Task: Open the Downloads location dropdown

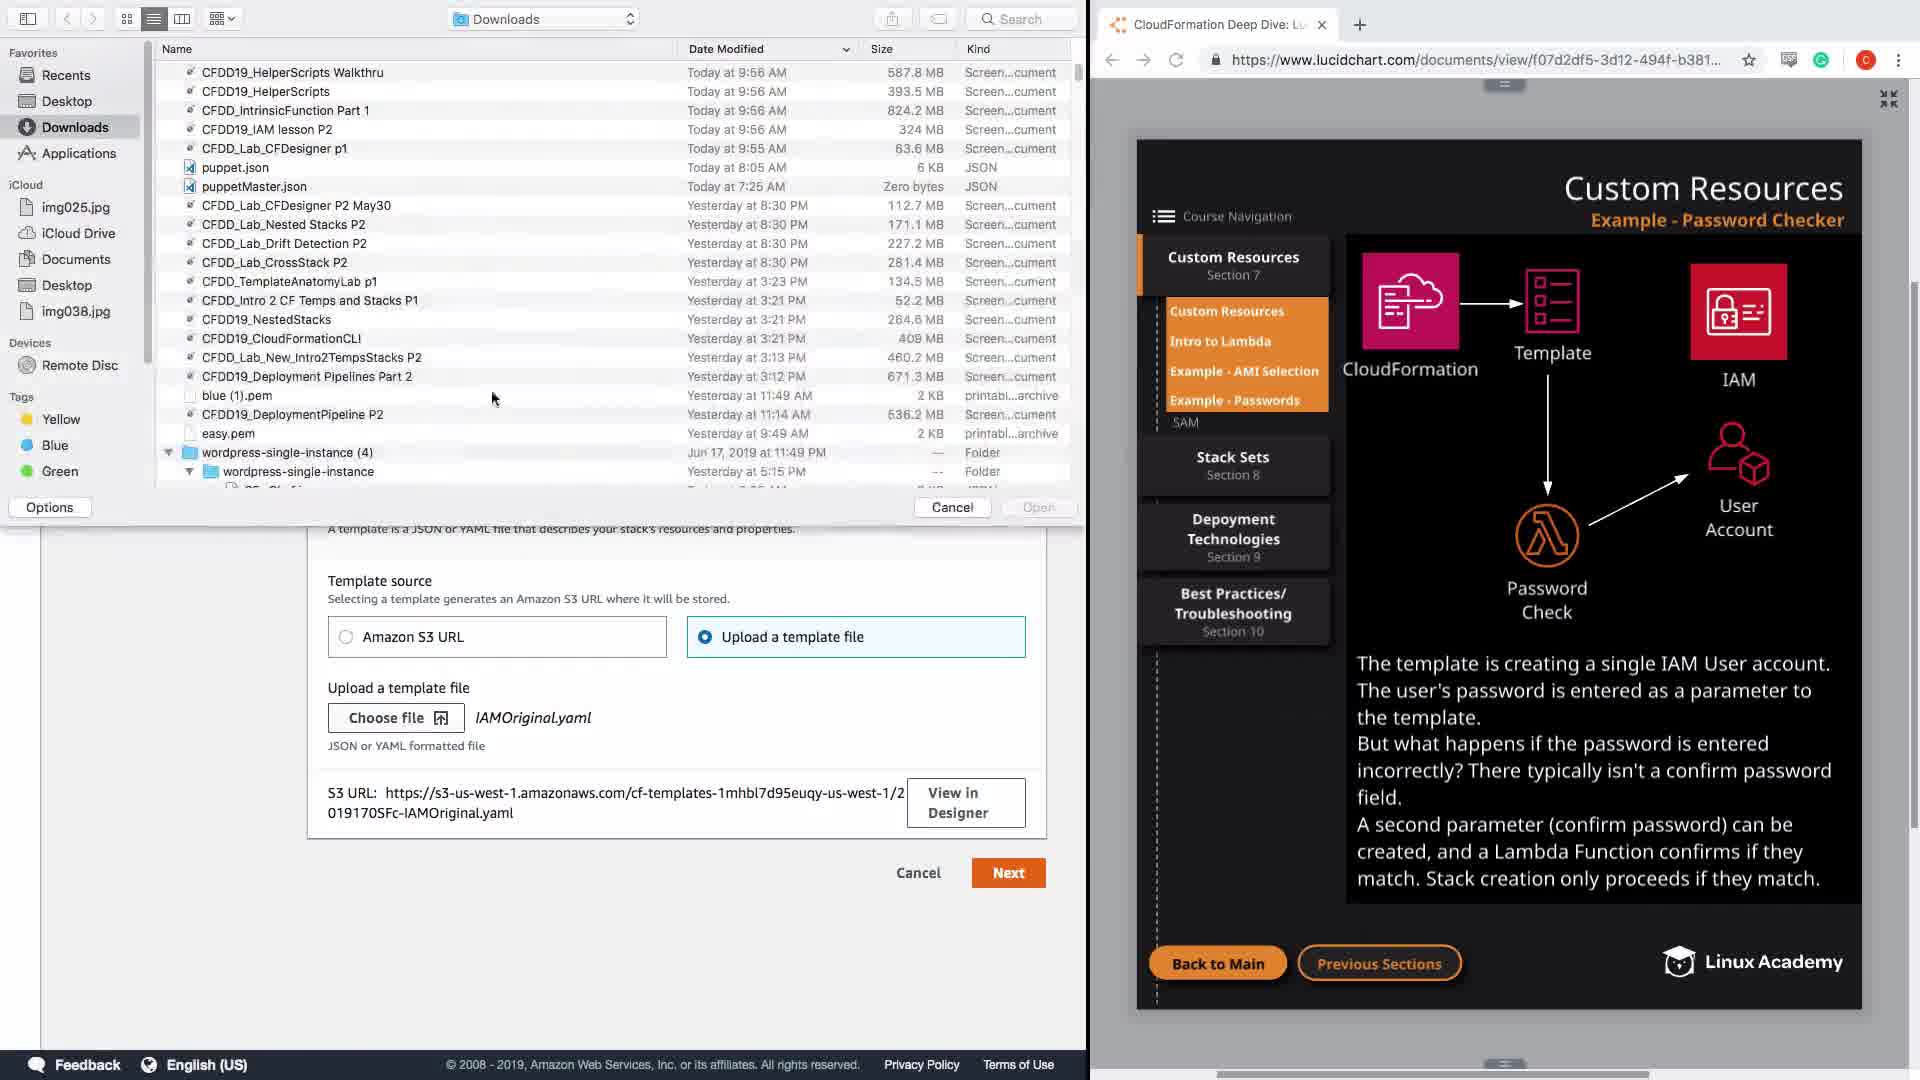Action: coord(544,19)
